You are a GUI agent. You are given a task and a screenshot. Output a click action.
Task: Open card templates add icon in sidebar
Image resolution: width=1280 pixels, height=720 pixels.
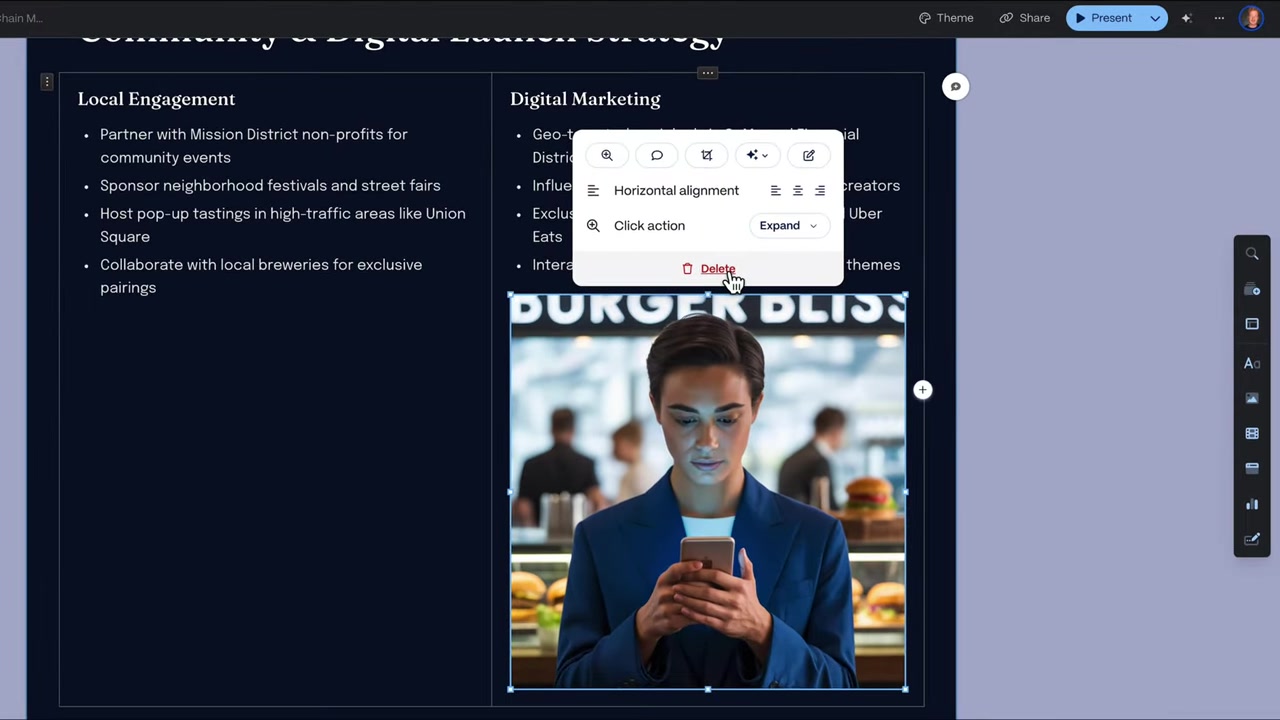1252,290
